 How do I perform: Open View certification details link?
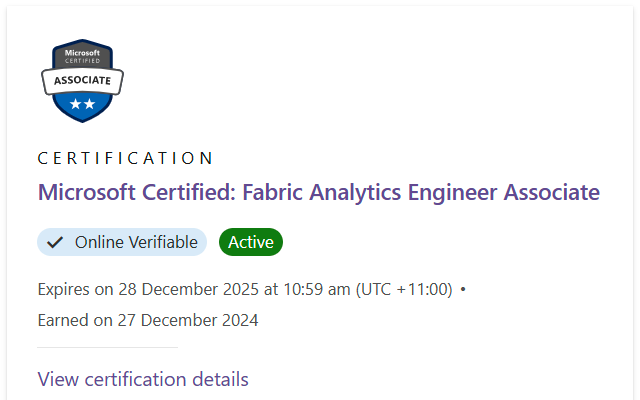(143, 379)
